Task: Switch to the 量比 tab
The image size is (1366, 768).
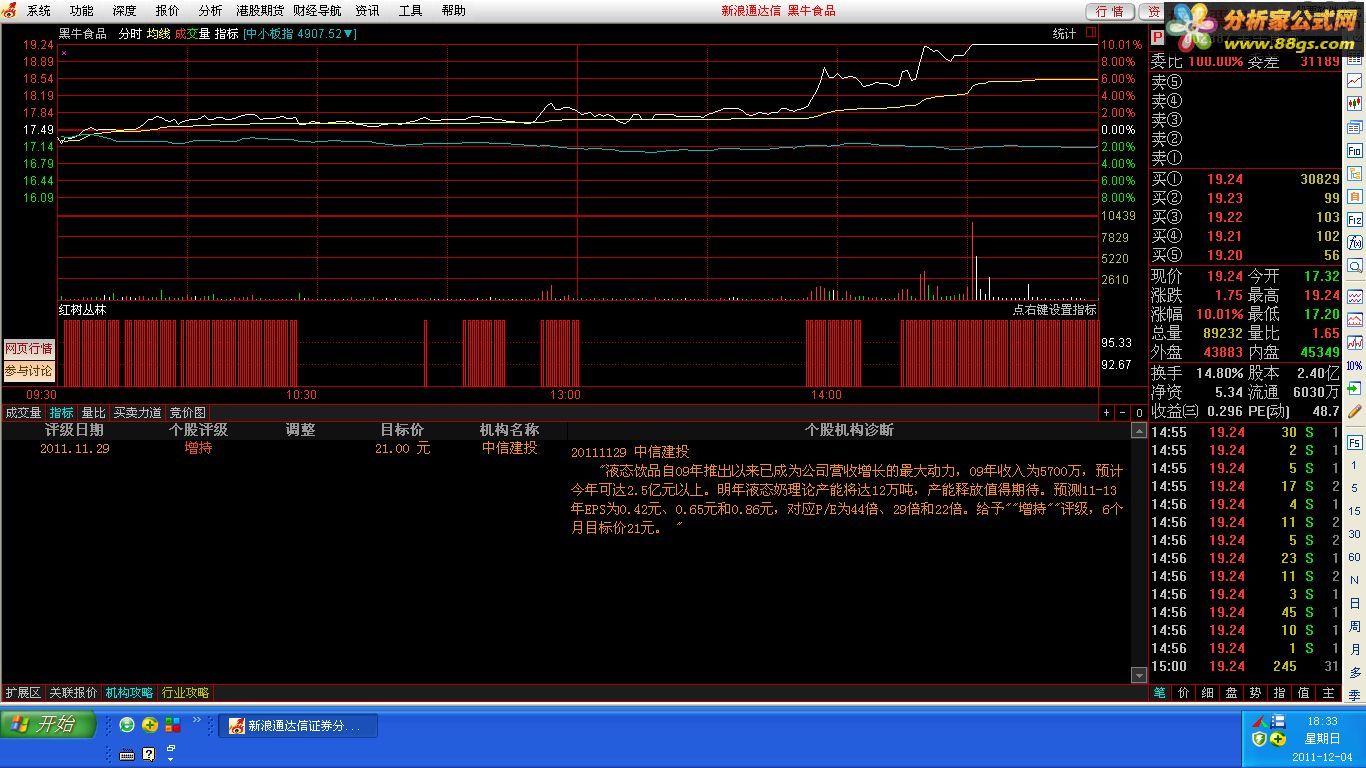Action: pos(93,413)
